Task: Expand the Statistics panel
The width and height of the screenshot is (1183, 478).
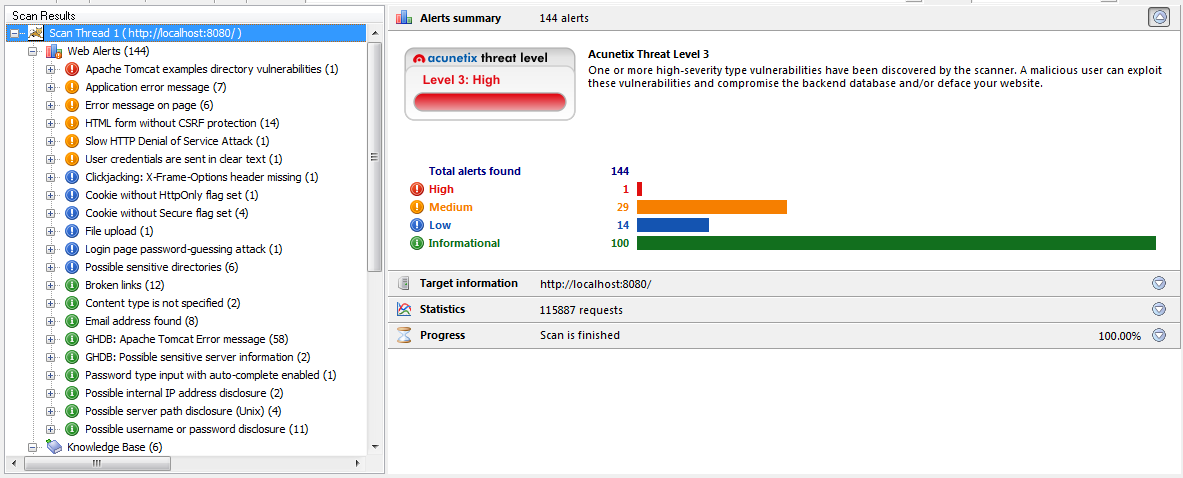Action: 1159,309
